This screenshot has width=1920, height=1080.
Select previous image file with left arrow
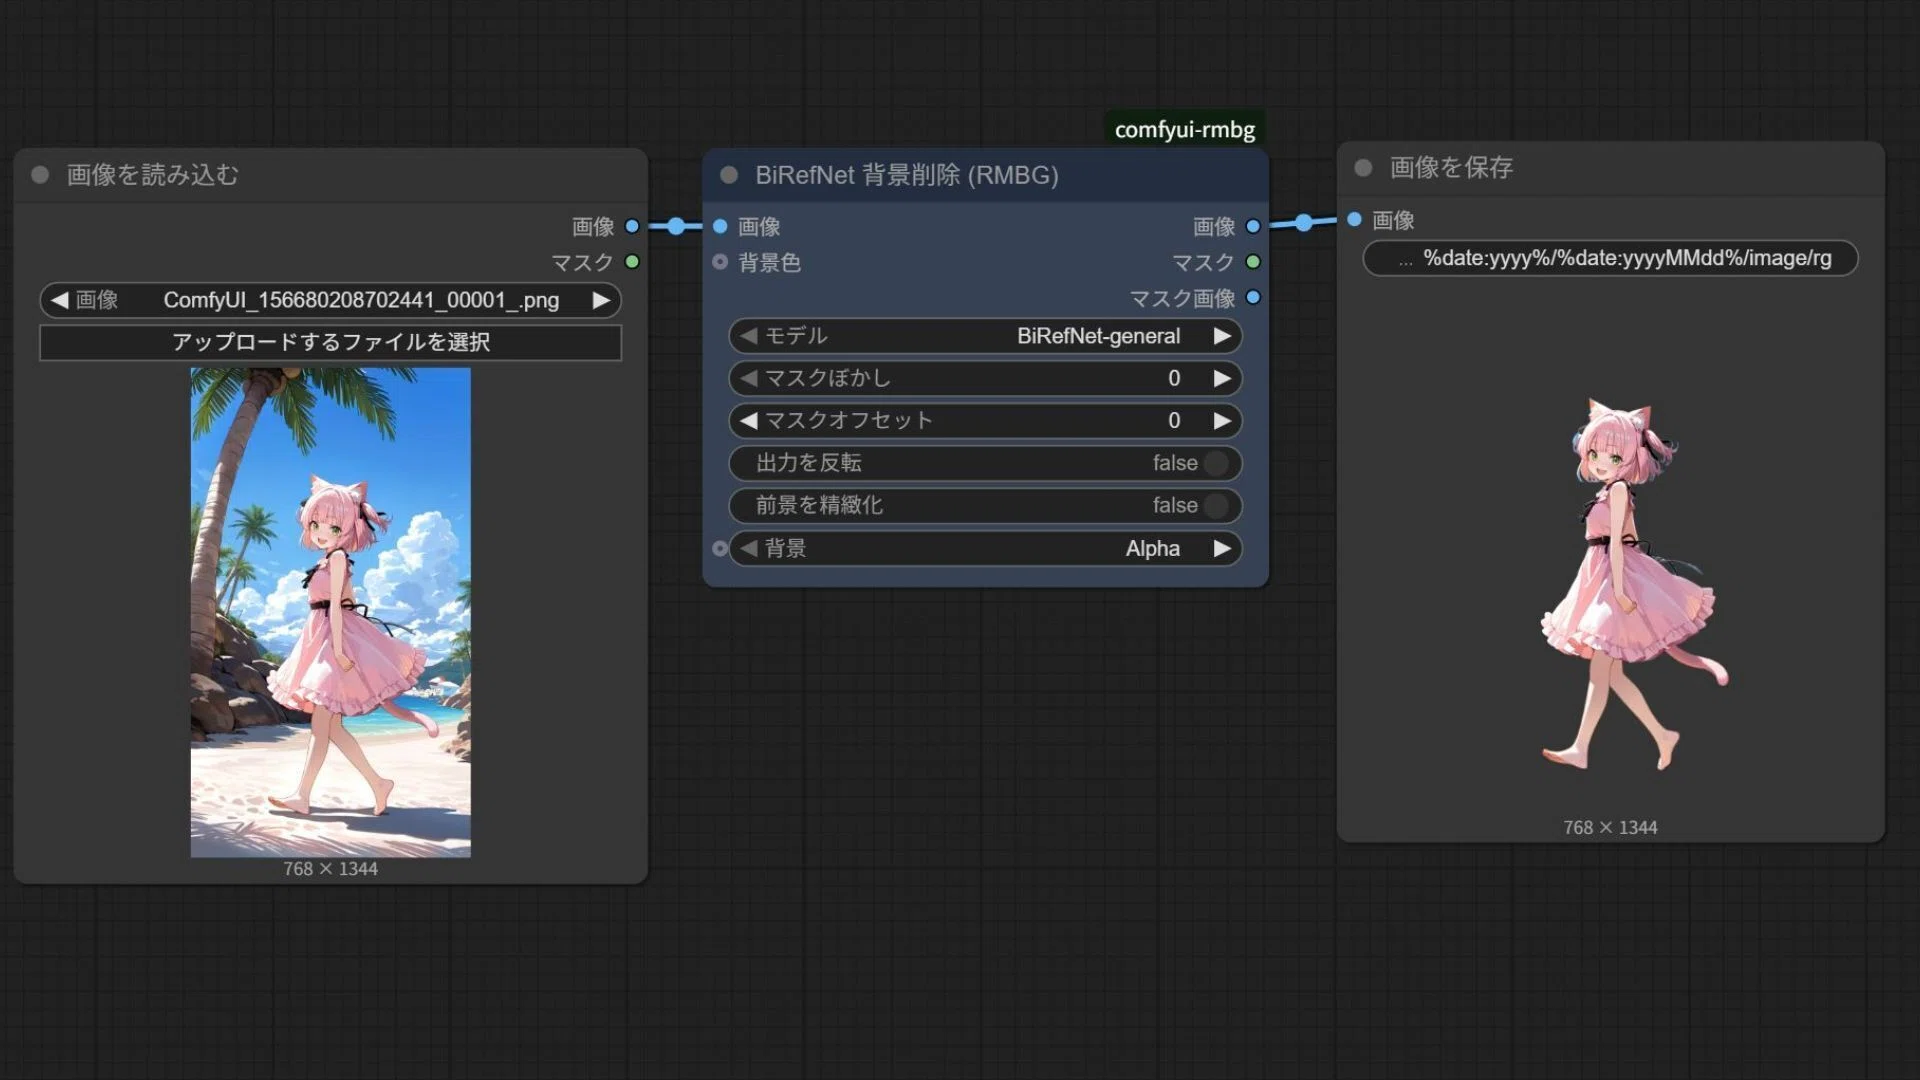[59, 300]
